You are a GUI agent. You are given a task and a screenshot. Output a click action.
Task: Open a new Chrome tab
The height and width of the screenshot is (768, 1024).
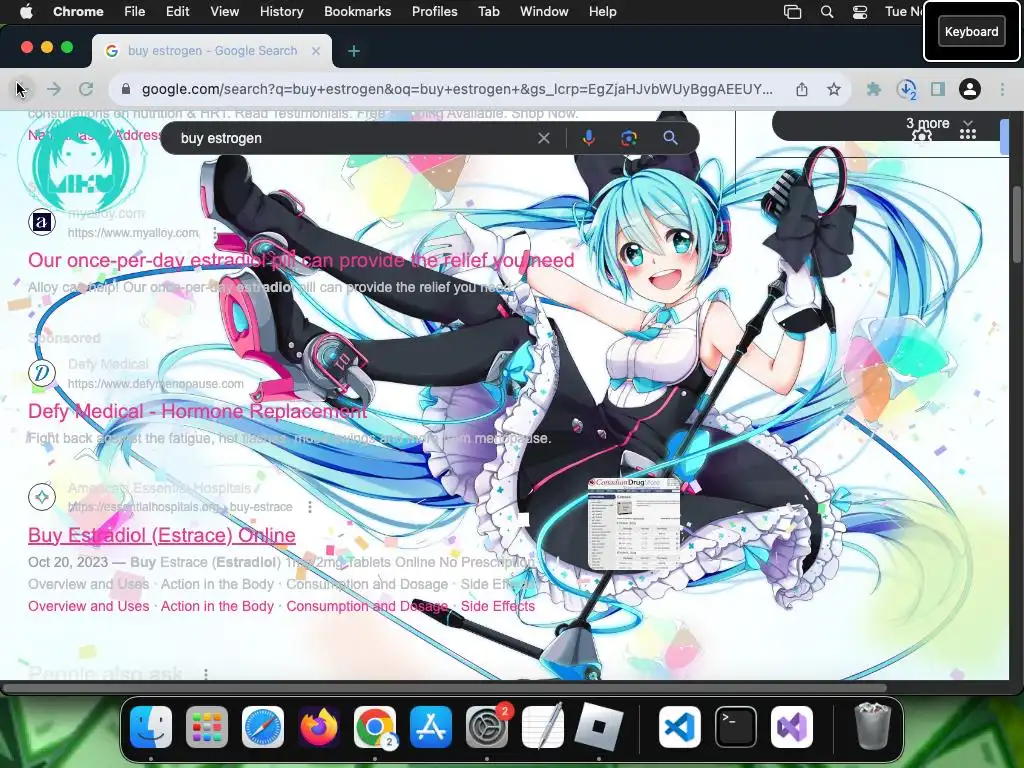pyautogui.click(x=353, y=51)
